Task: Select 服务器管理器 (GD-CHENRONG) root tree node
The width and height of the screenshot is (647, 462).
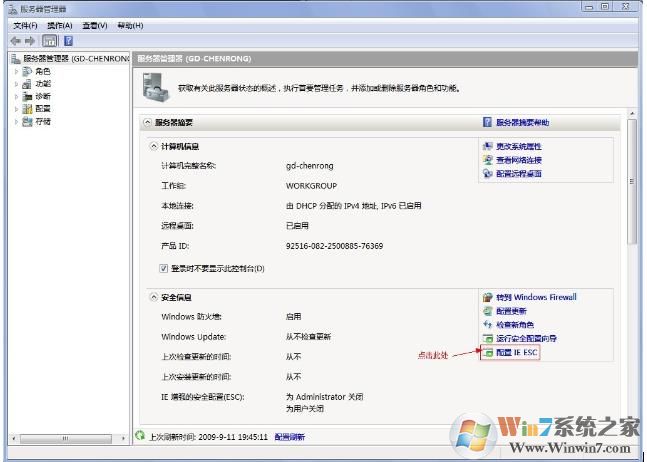Action: (x=76, y=59)
